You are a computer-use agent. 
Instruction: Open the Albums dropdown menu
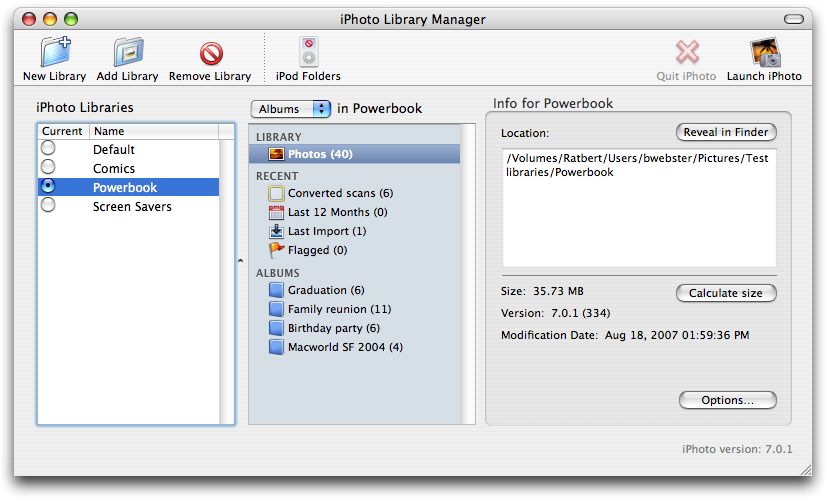(x=291, y=108)
